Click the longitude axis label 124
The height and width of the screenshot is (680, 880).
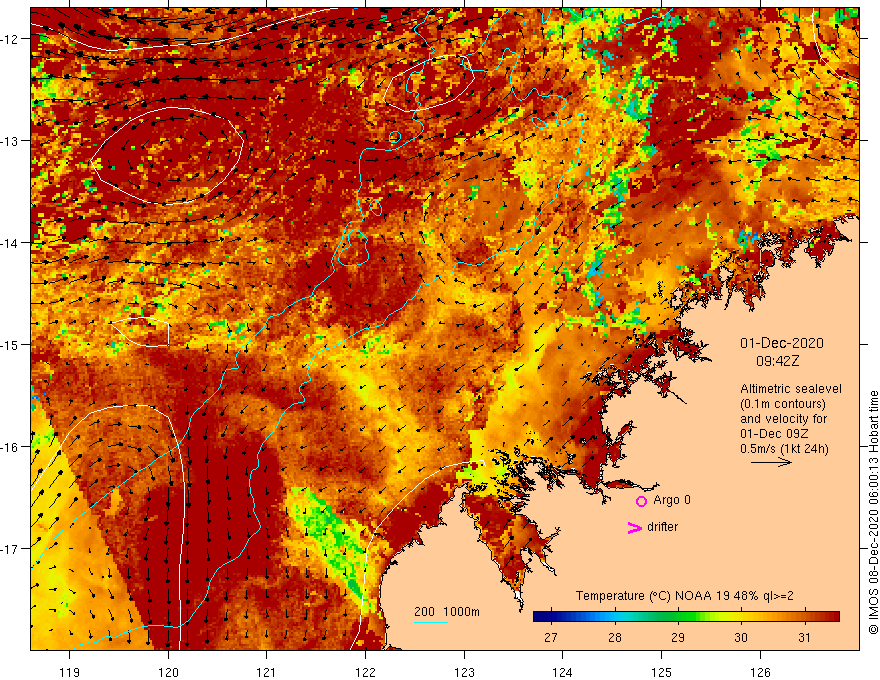coord(562,672)
